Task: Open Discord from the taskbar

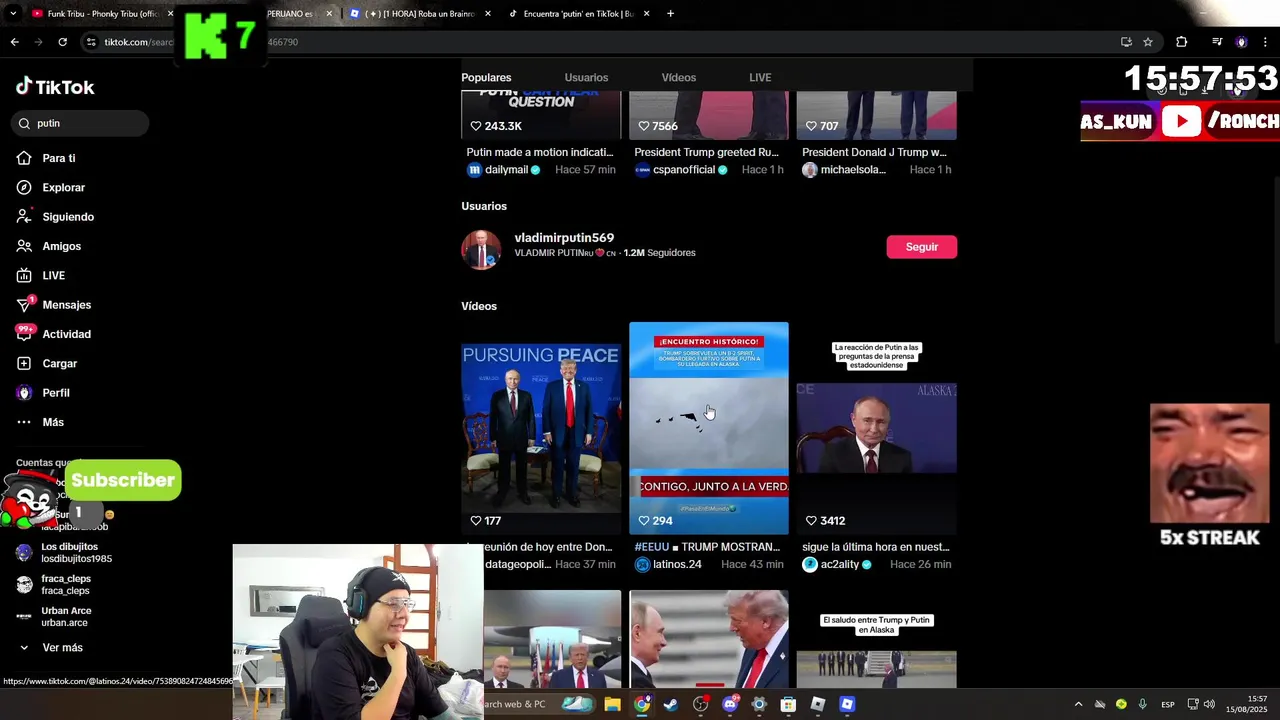Action: (x=730, y=704)
